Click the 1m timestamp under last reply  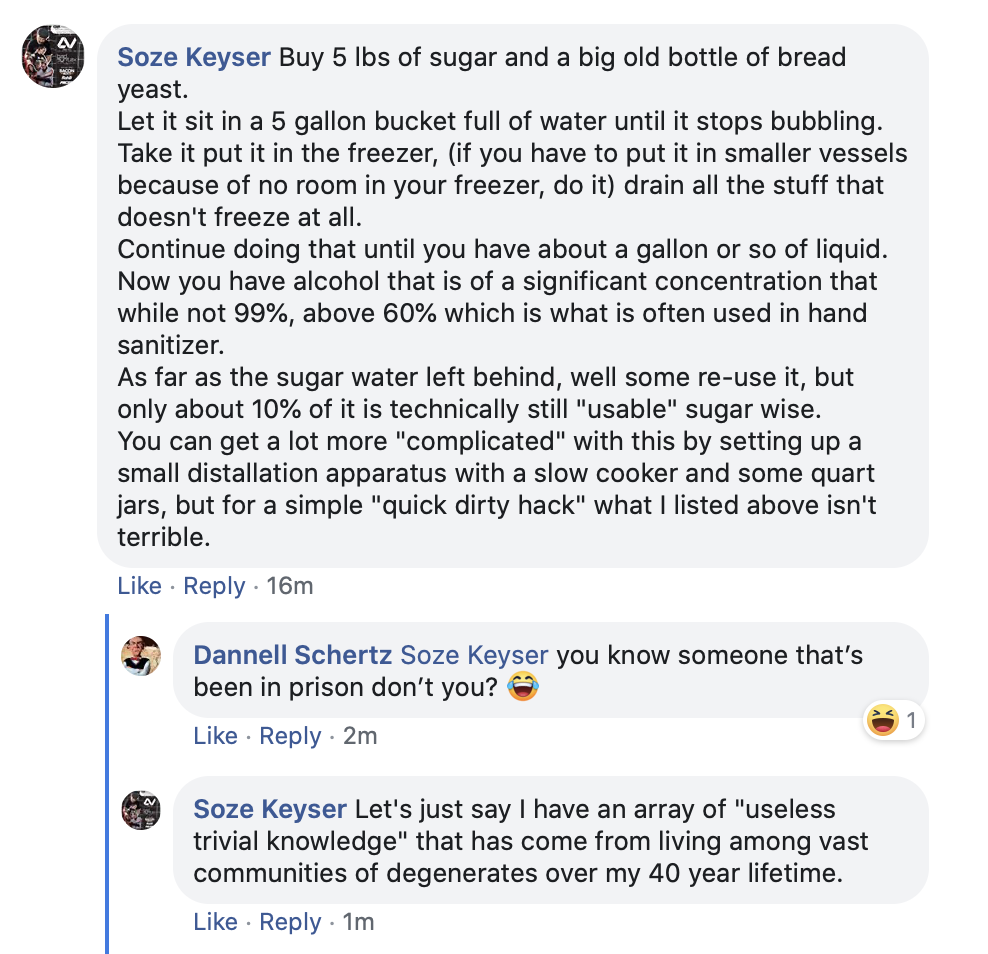358,922
